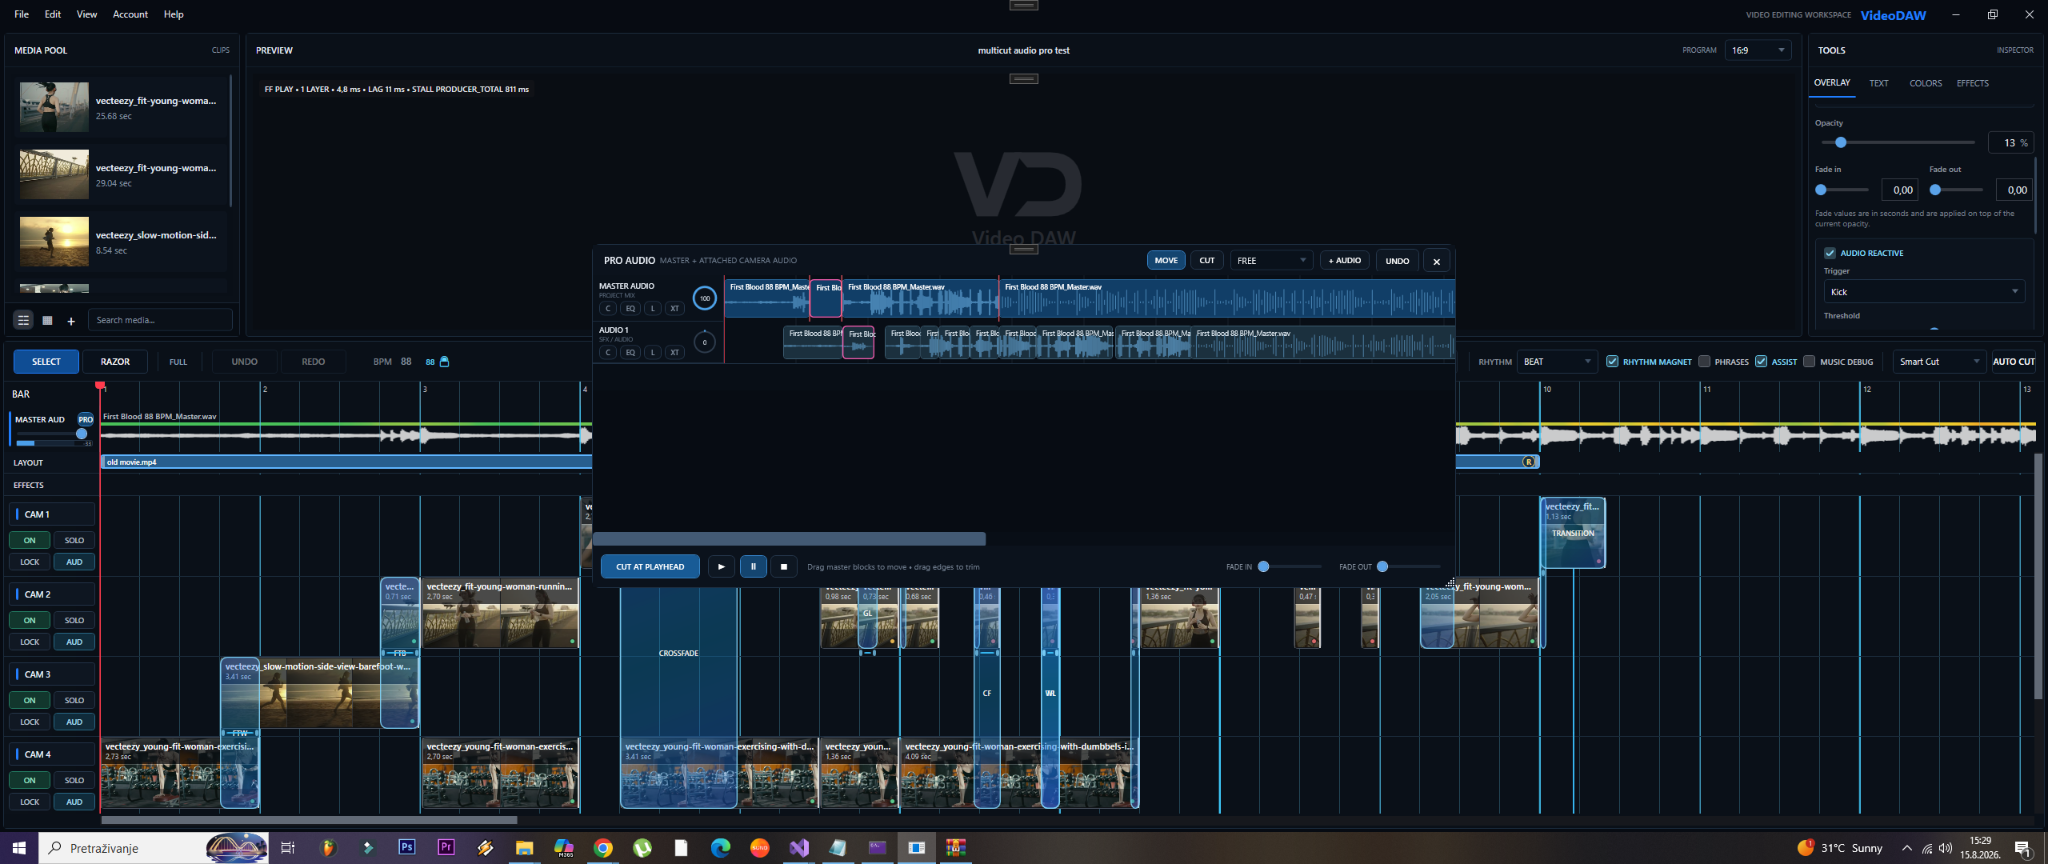
Task: Open File Explorer from the taskbar
Action: pos(524,847)
